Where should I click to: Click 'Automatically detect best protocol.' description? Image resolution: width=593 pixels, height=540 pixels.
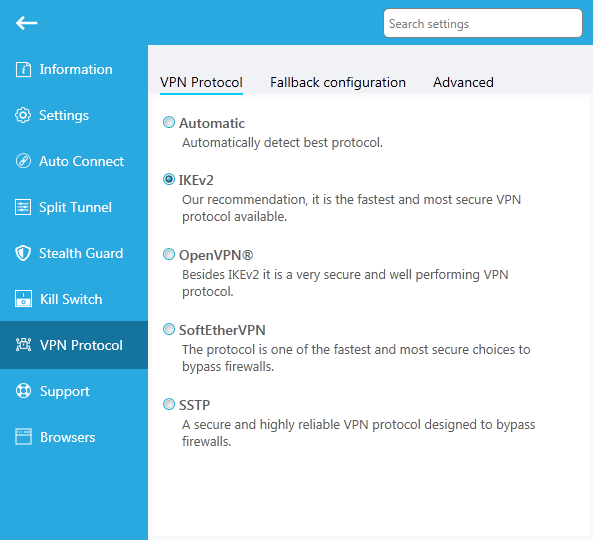coord(282,143)
